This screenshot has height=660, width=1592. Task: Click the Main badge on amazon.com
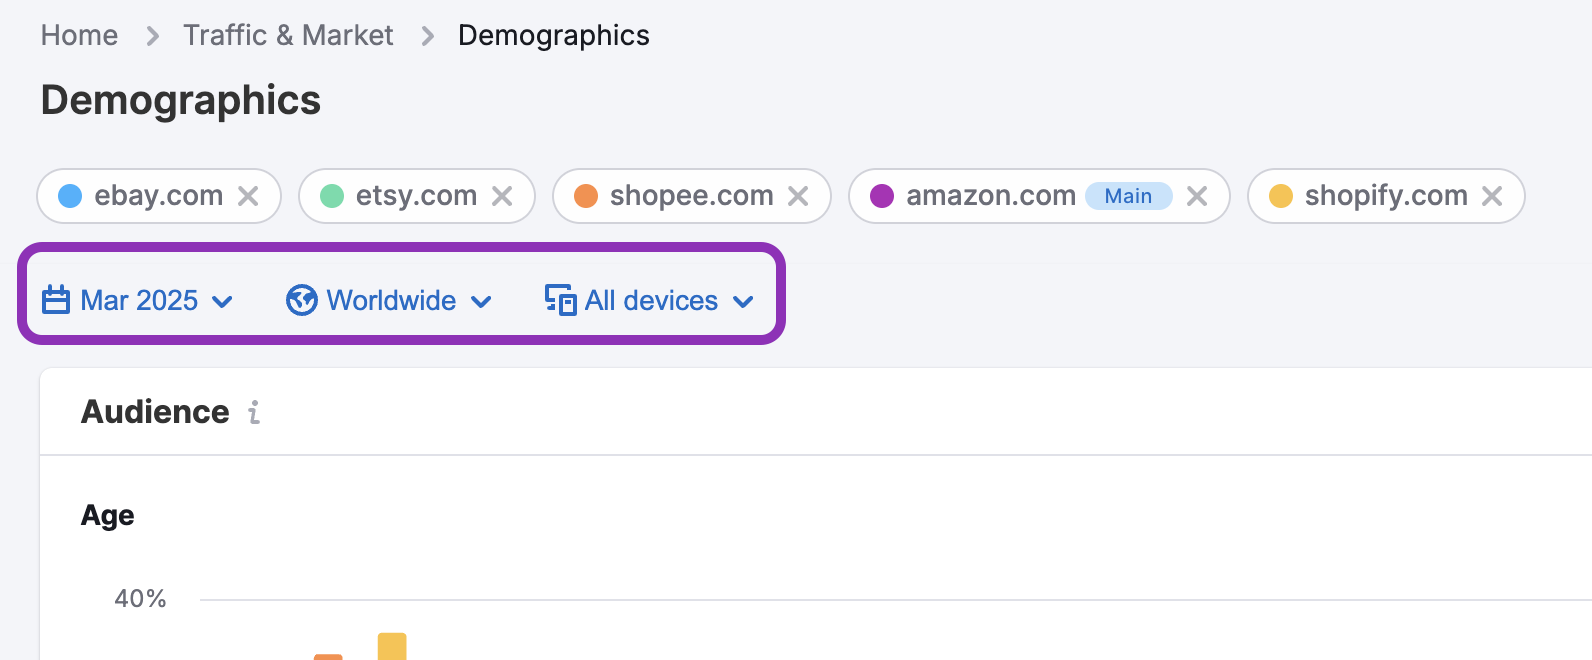click(x=1128, y=196)
